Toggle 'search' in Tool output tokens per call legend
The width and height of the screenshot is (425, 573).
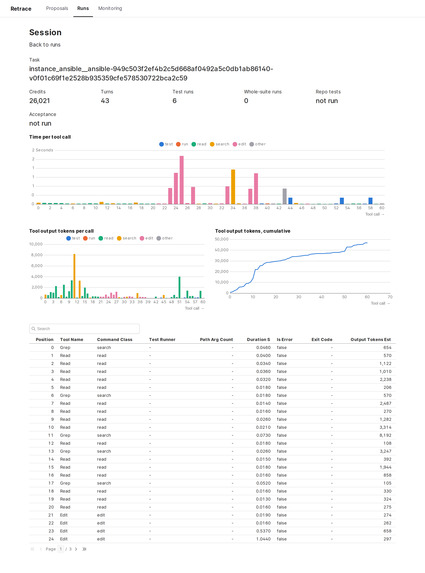pyautogui.click(x=127, y=238)
